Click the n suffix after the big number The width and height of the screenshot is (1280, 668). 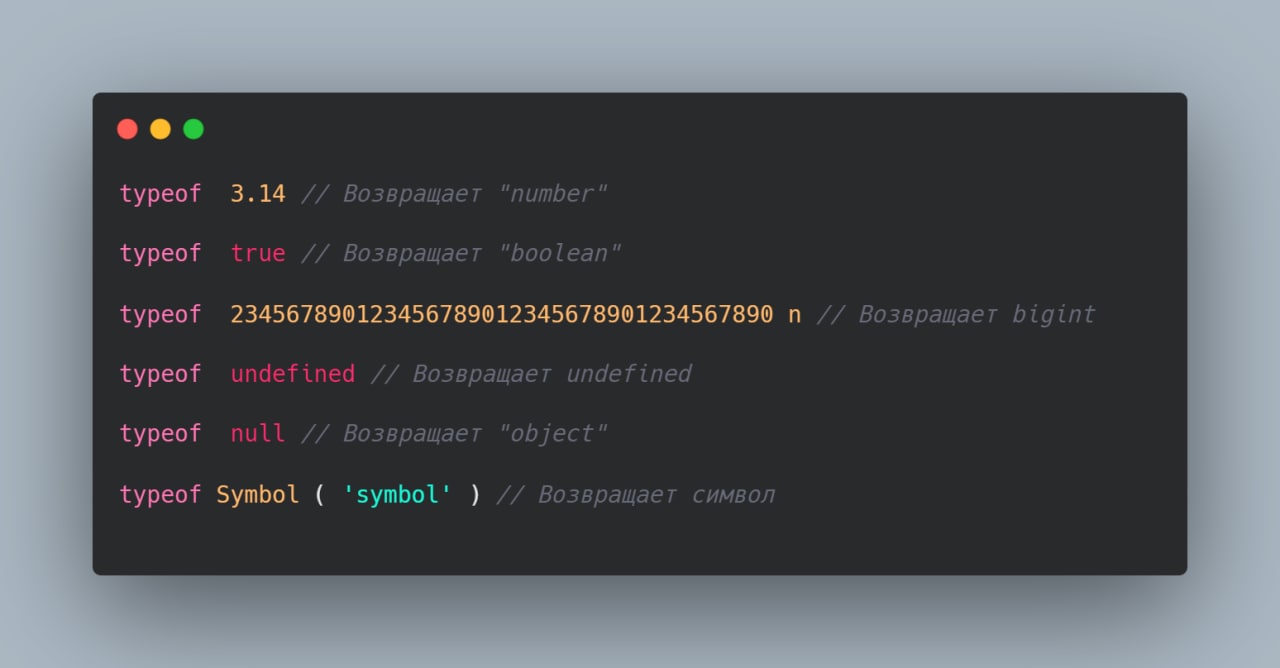795,315
